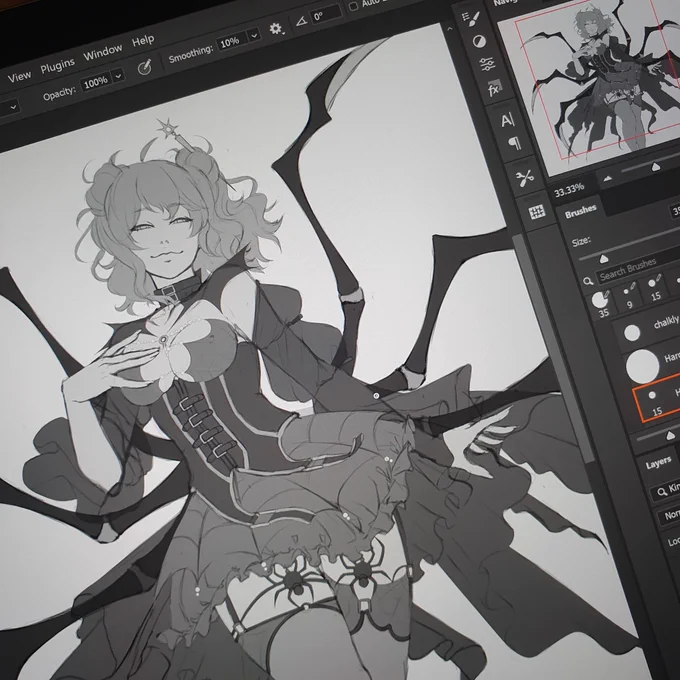Open the layer Kind filter dropdown
Screen dimensions: 680x680
(x=666, y=490)
